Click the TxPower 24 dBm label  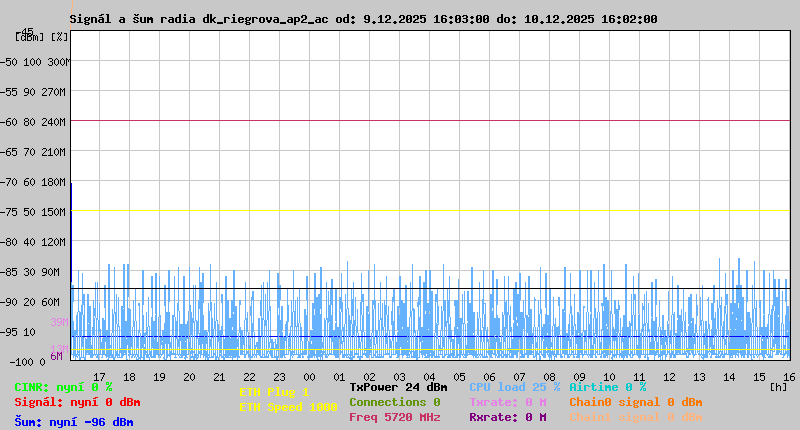pos(398,387)
